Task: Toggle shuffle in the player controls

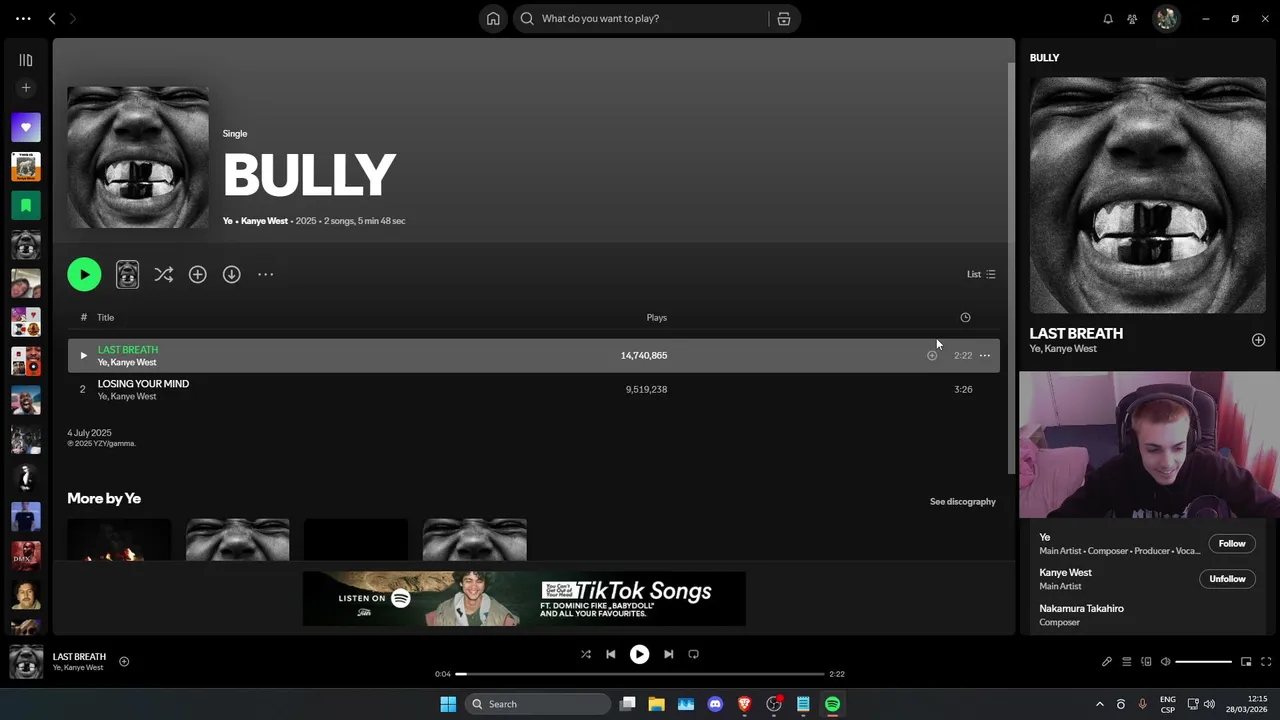Action: point(586,654)
